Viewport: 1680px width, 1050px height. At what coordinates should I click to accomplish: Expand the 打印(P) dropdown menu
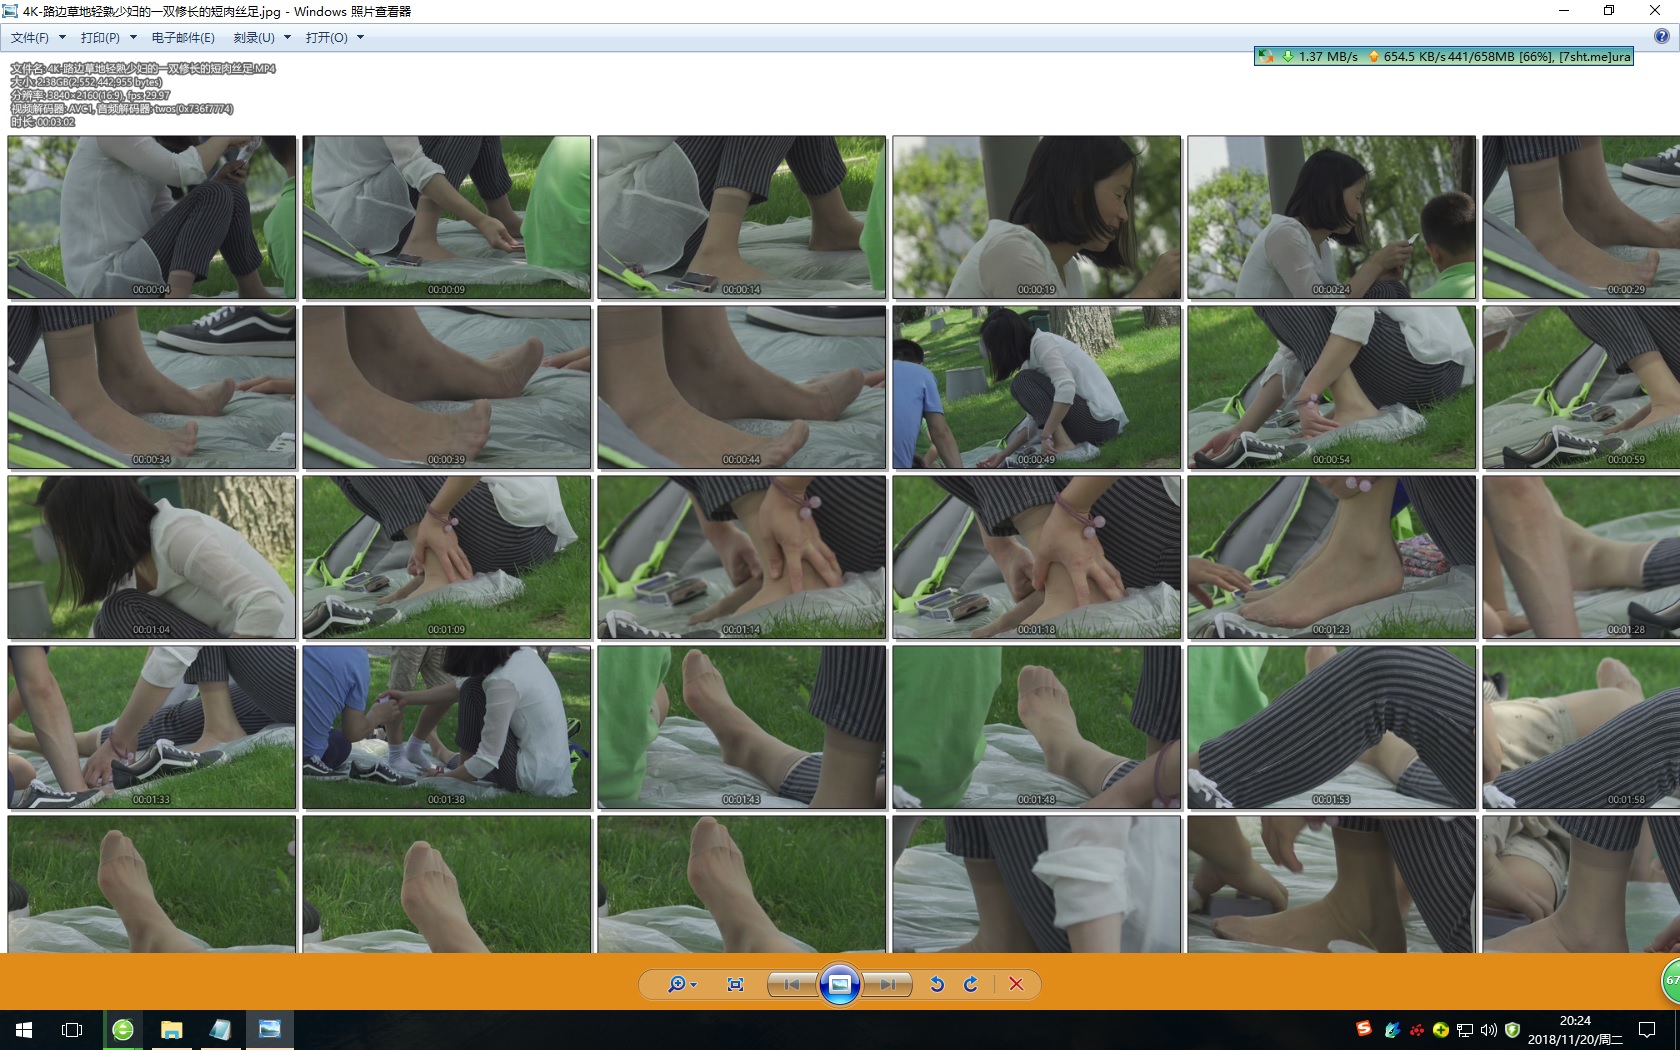[107, 37]
